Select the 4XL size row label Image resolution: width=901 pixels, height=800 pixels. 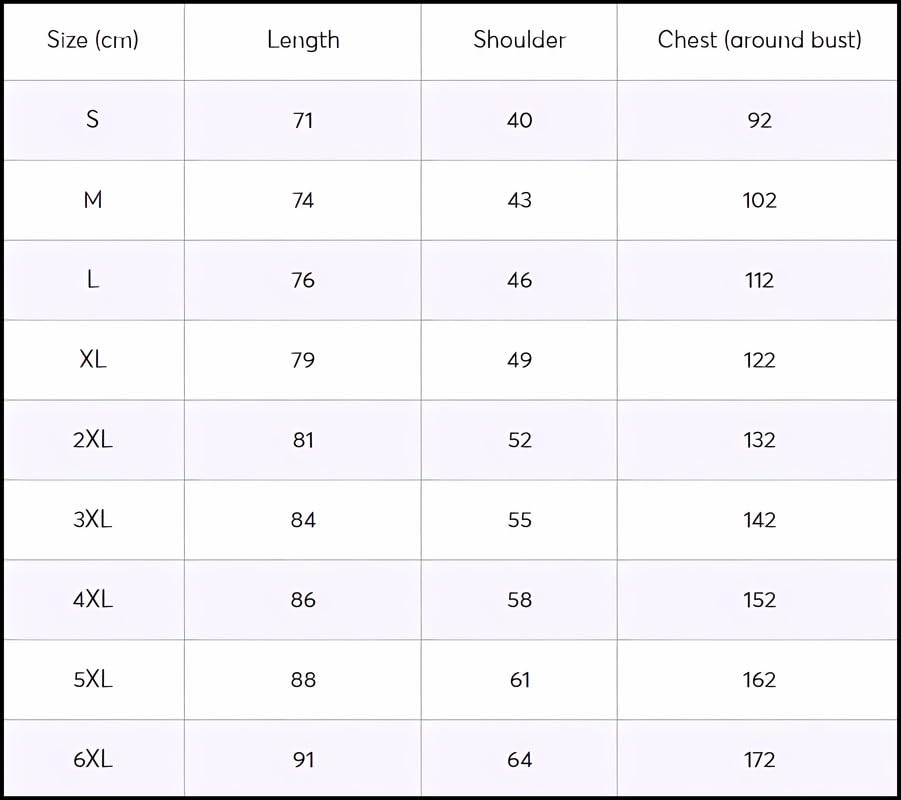tap(93, 600)
